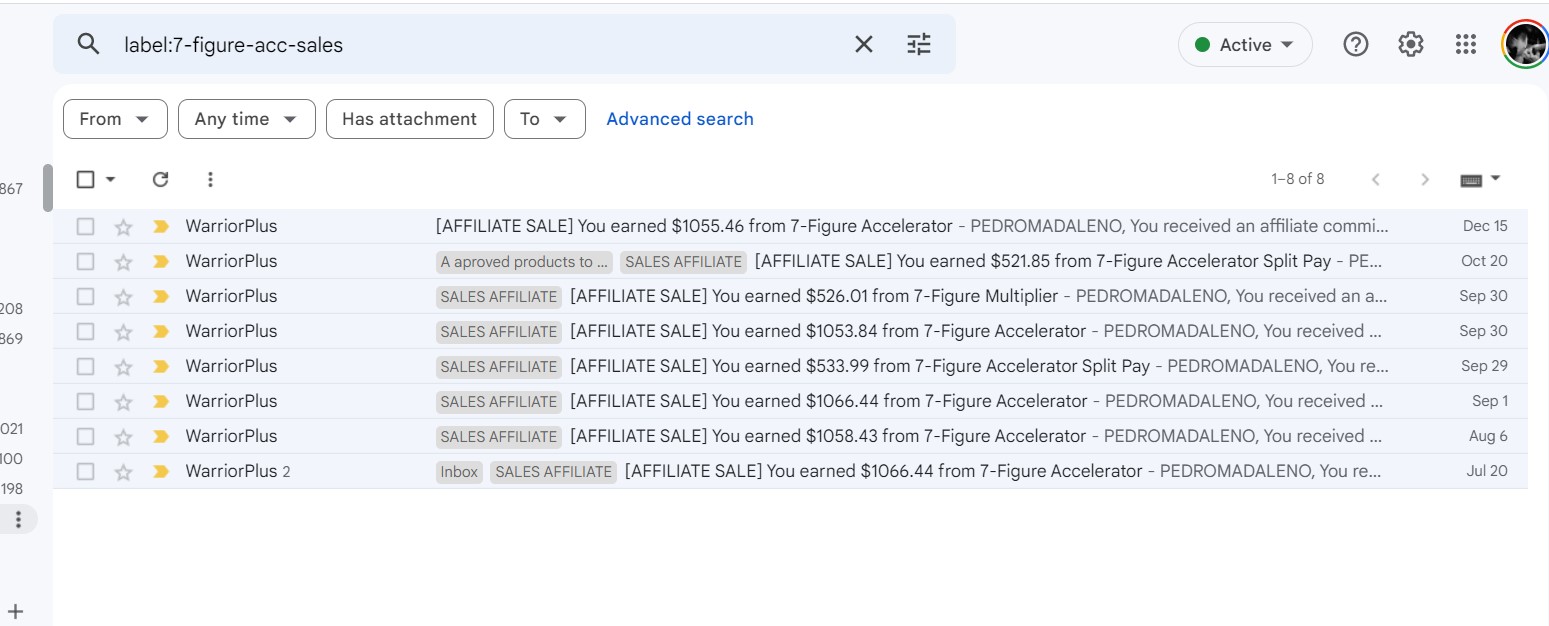Star the $1053.84 email
Image resolution: width=1549 pixels, height=626 pixels.
pos(123,331)
